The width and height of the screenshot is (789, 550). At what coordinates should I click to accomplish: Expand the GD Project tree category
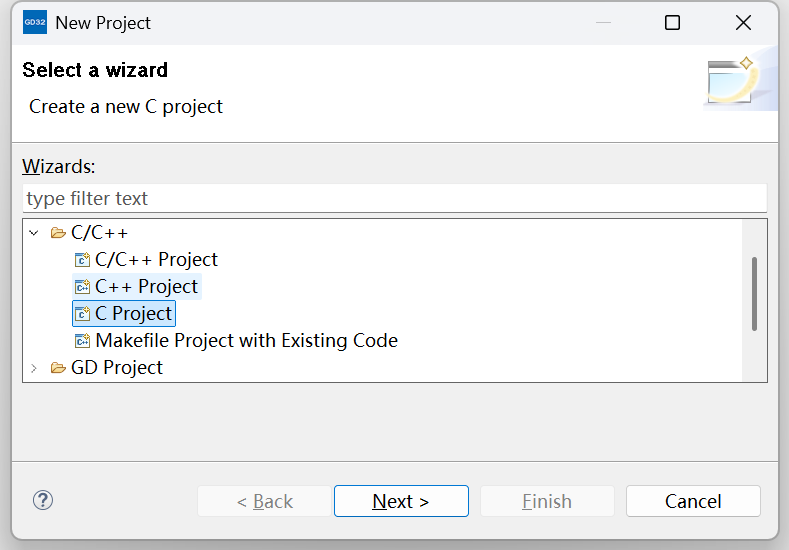pyautogui.click(x=34, y=368)
